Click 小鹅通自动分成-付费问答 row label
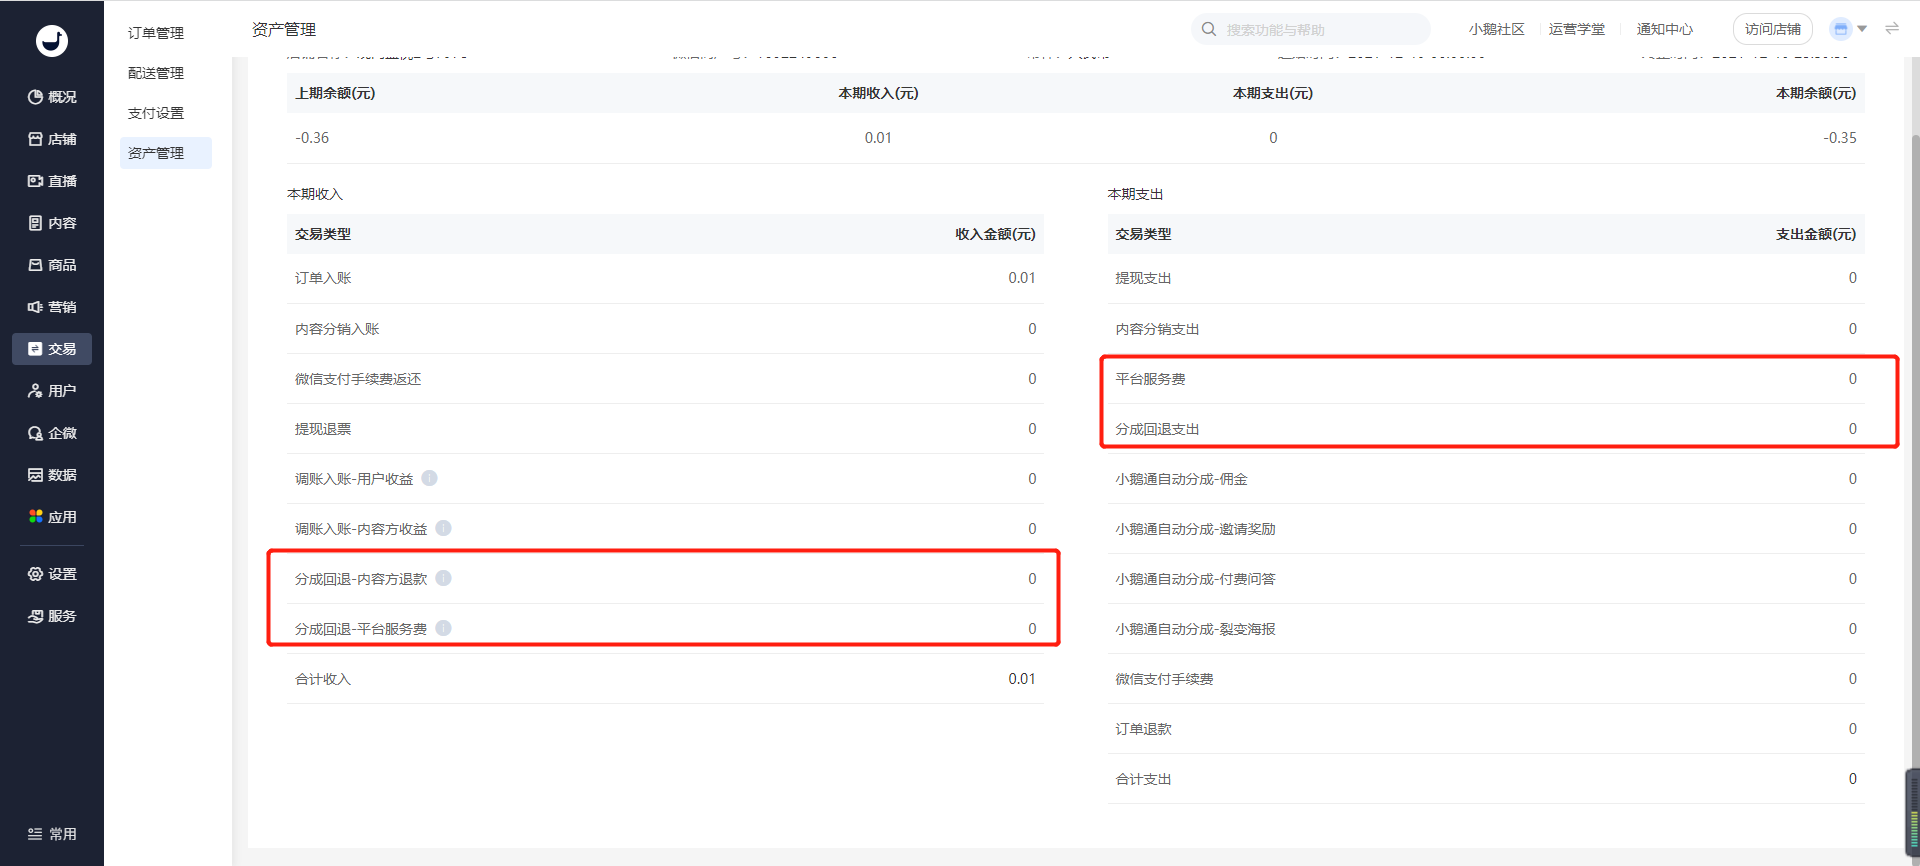The width and height of the screenshot is (1920, 866). click(1195, 579)
